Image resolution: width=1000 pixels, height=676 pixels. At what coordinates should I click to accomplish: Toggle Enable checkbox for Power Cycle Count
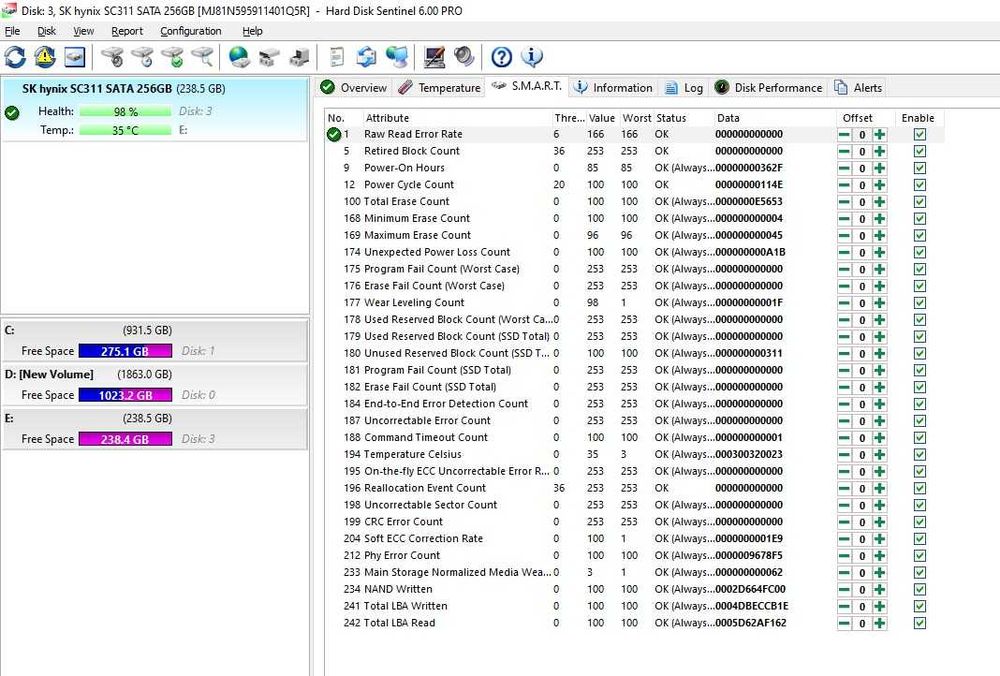point(919,185)
